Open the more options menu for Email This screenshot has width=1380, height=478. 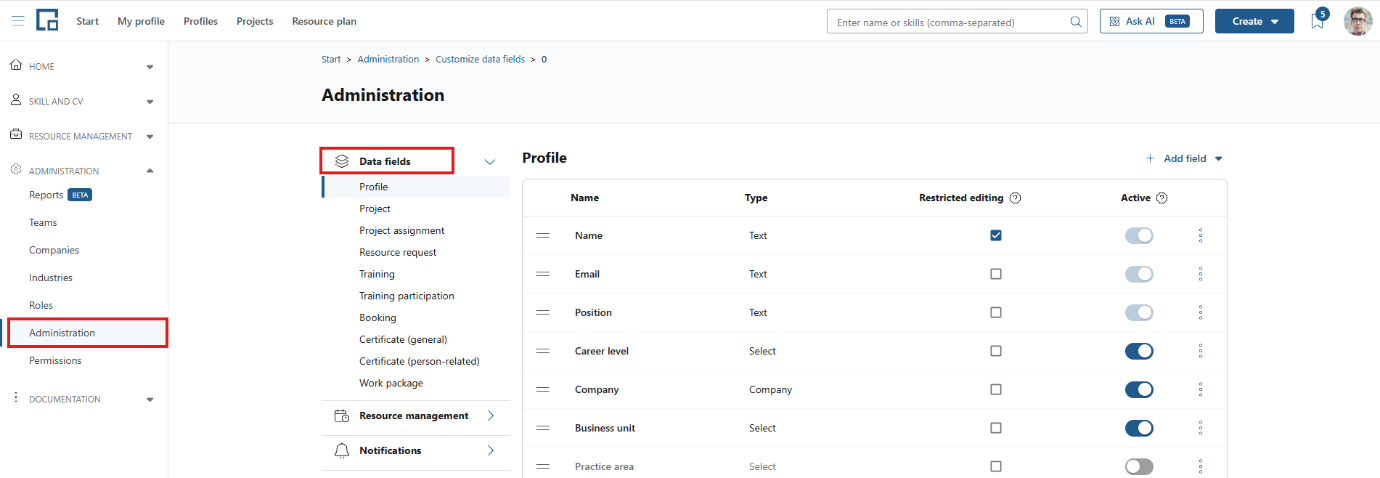click(1200, 274)
